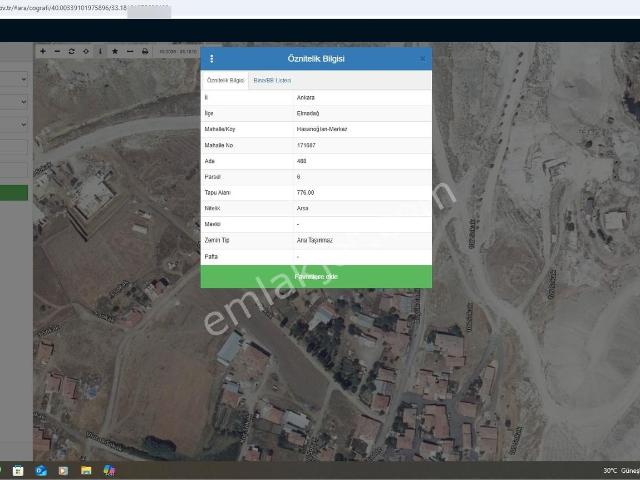Click the Nitelik value Arsa
640x480 pixels.
tap(302, 209)
